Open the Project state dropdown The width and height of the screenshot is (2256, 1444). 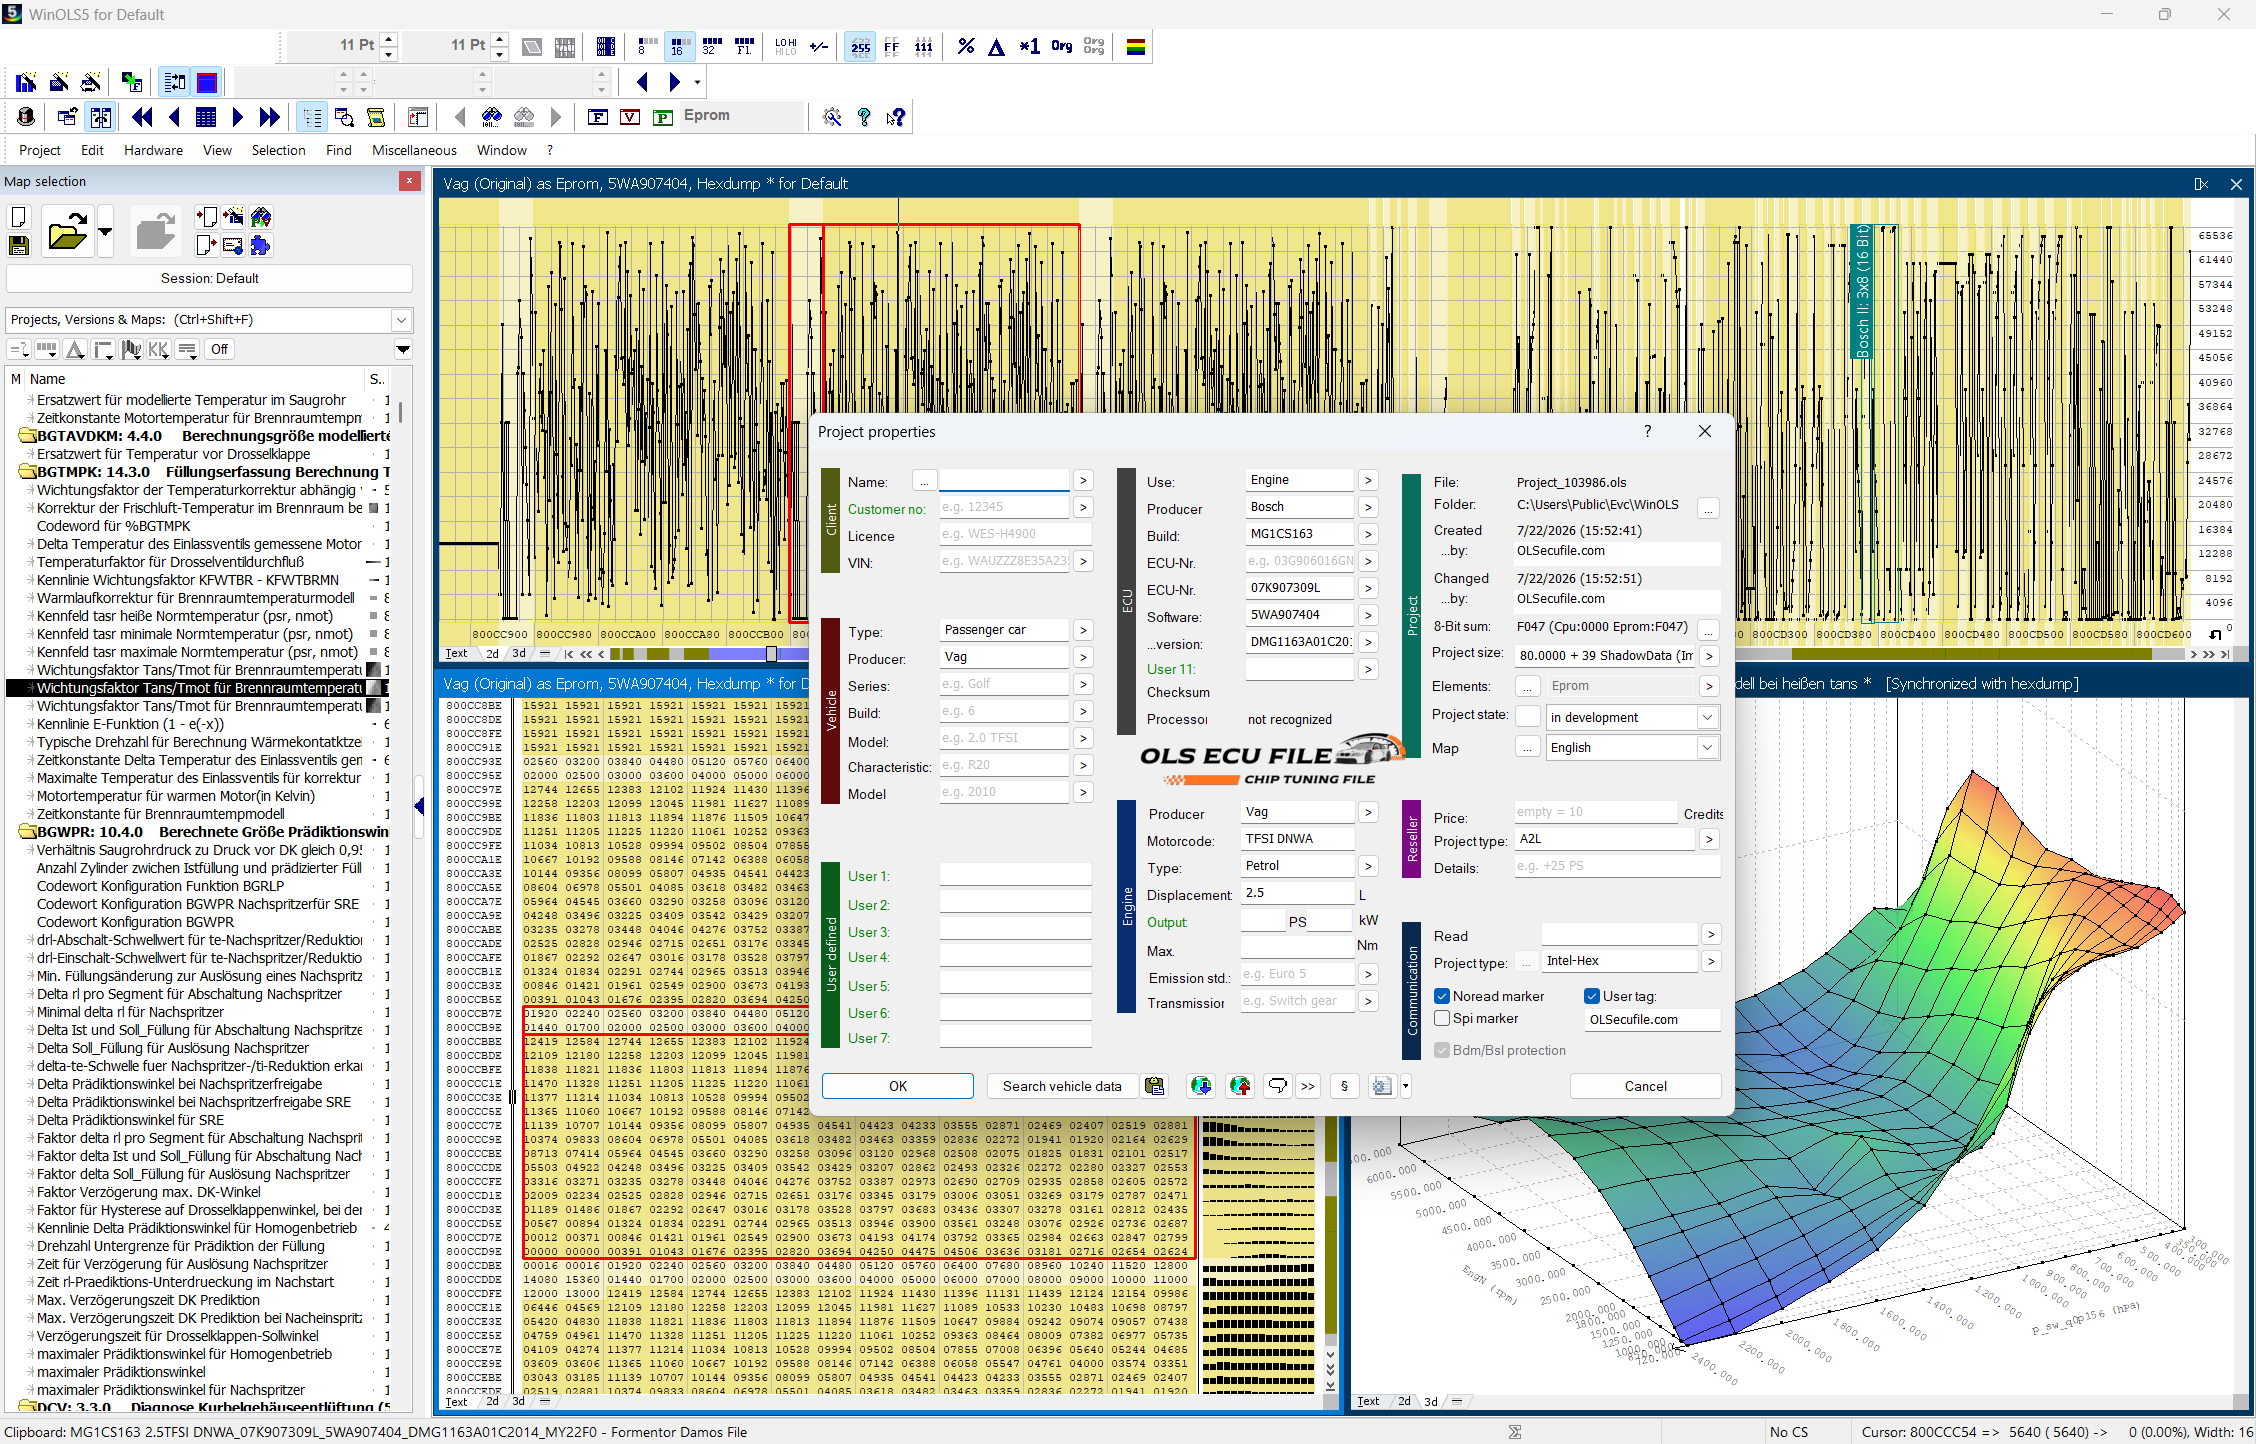tap(1707, 717)
